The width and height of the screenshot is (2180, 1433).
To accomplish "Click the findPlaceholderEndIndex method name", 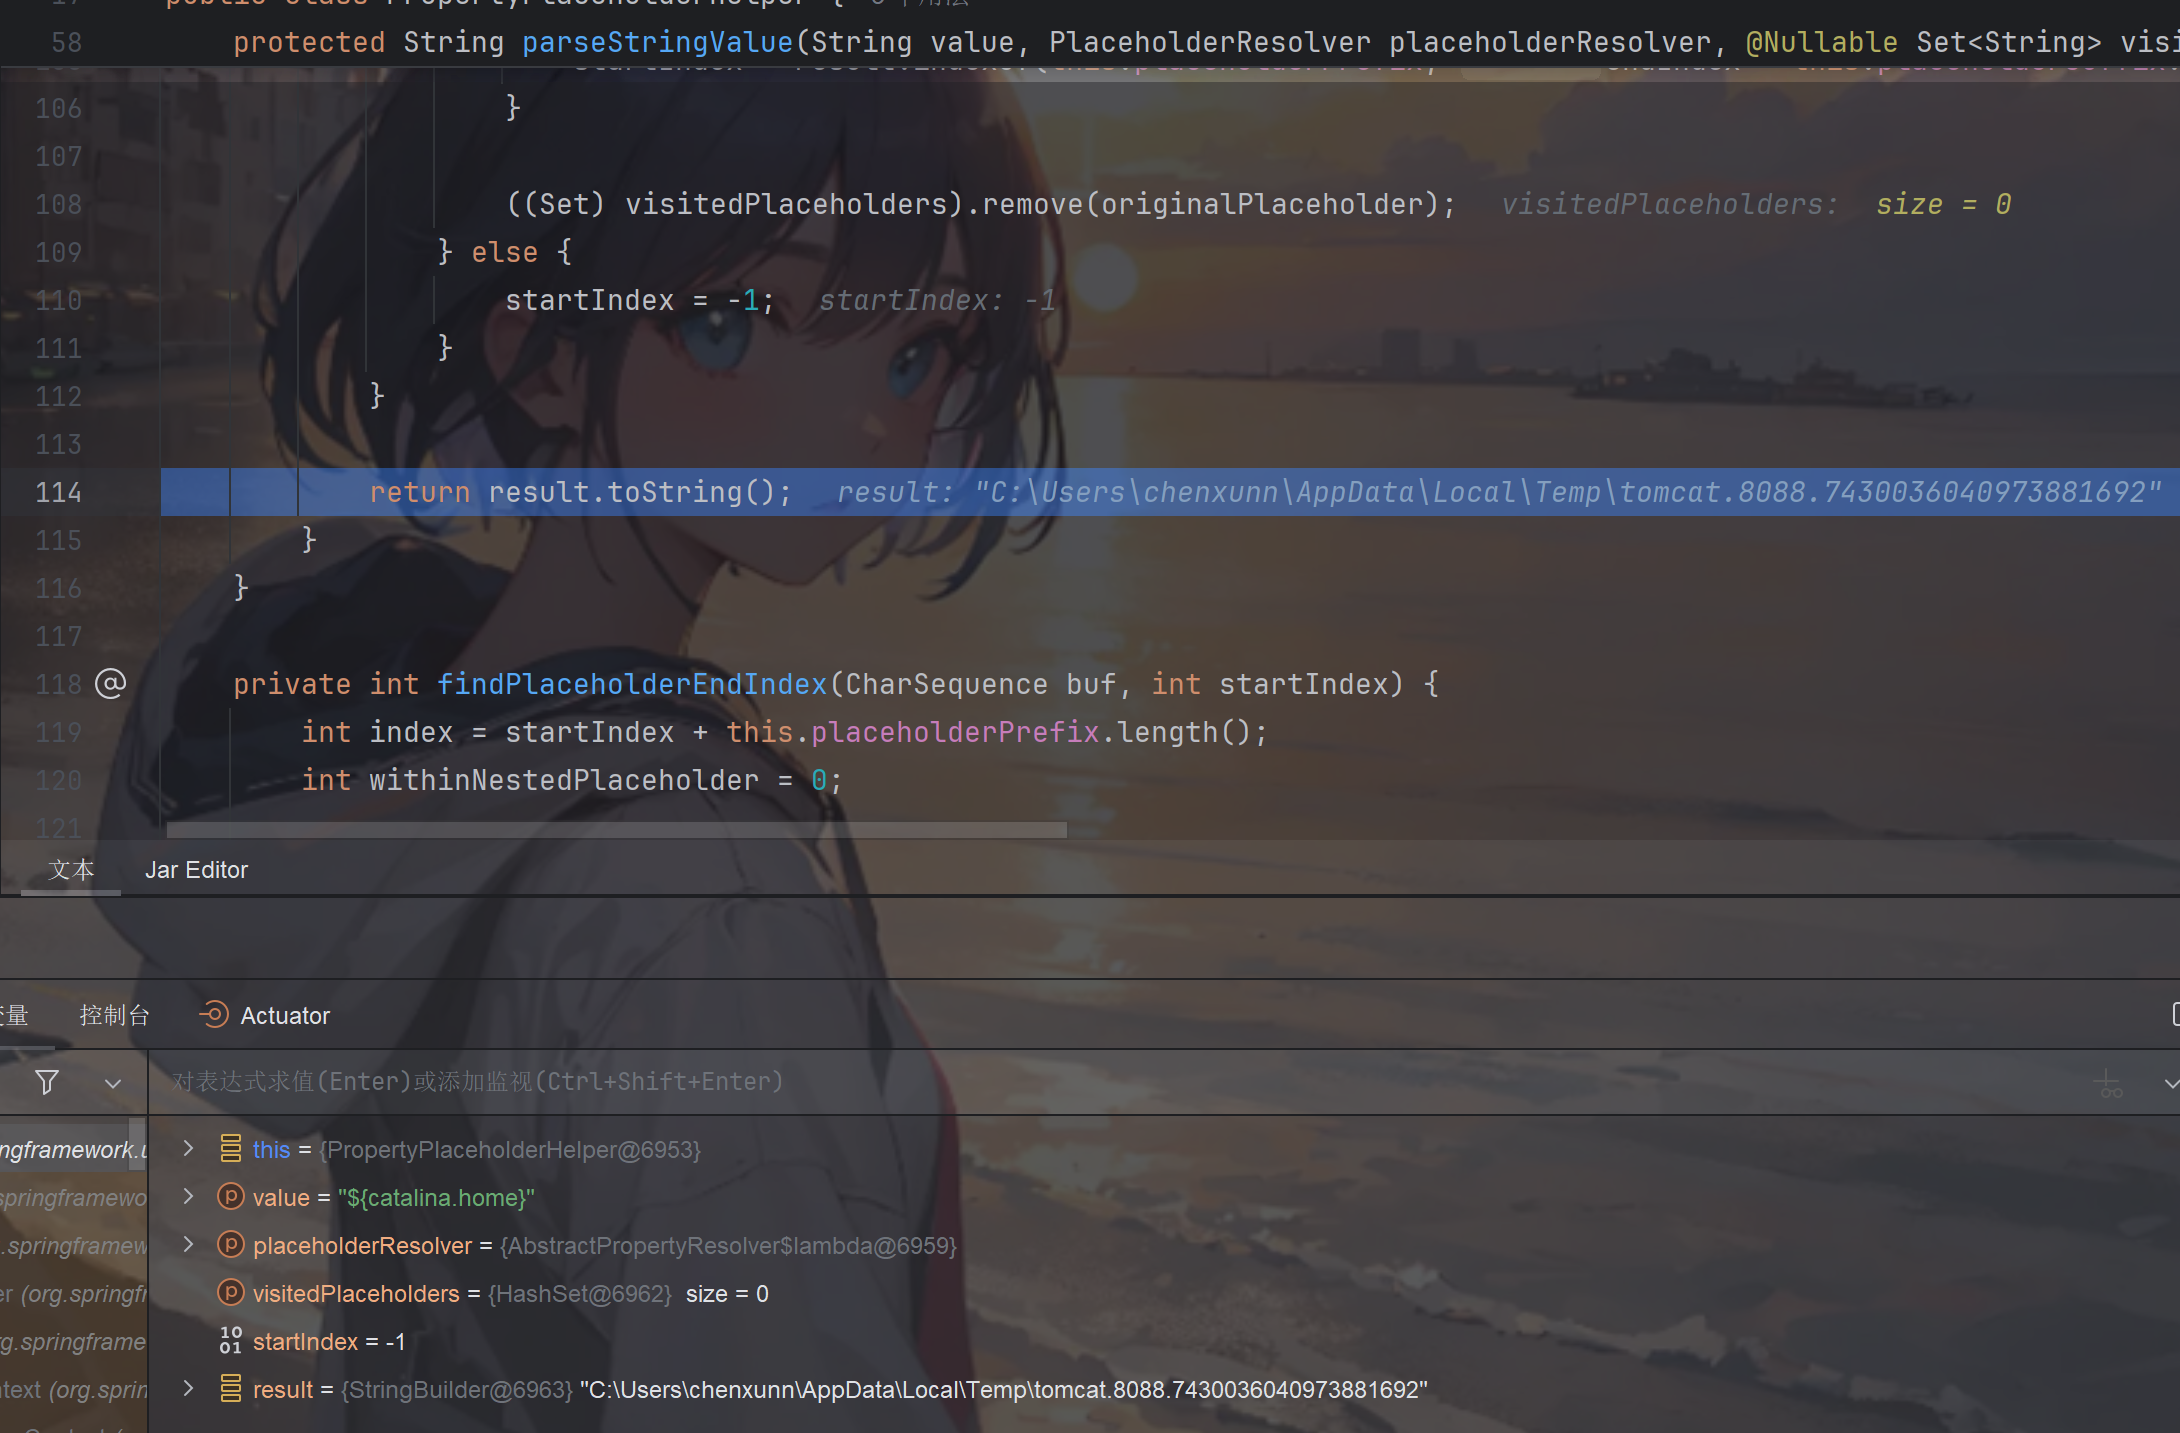I will [x=631, y=684].
